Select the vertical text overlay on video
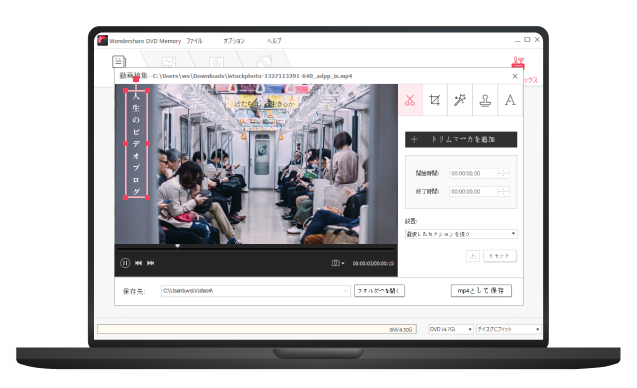 pyautogui.click(x=136, y=144)
